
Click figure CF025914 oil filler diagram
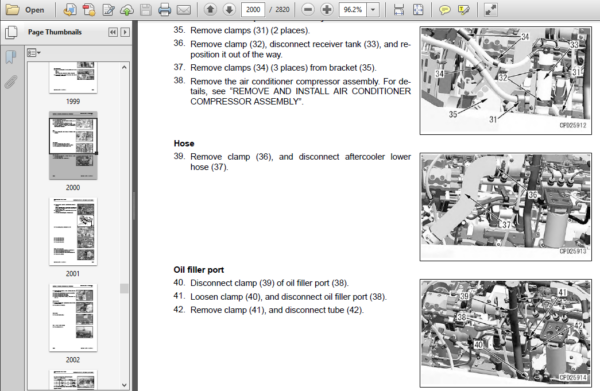tap(505, 333)
